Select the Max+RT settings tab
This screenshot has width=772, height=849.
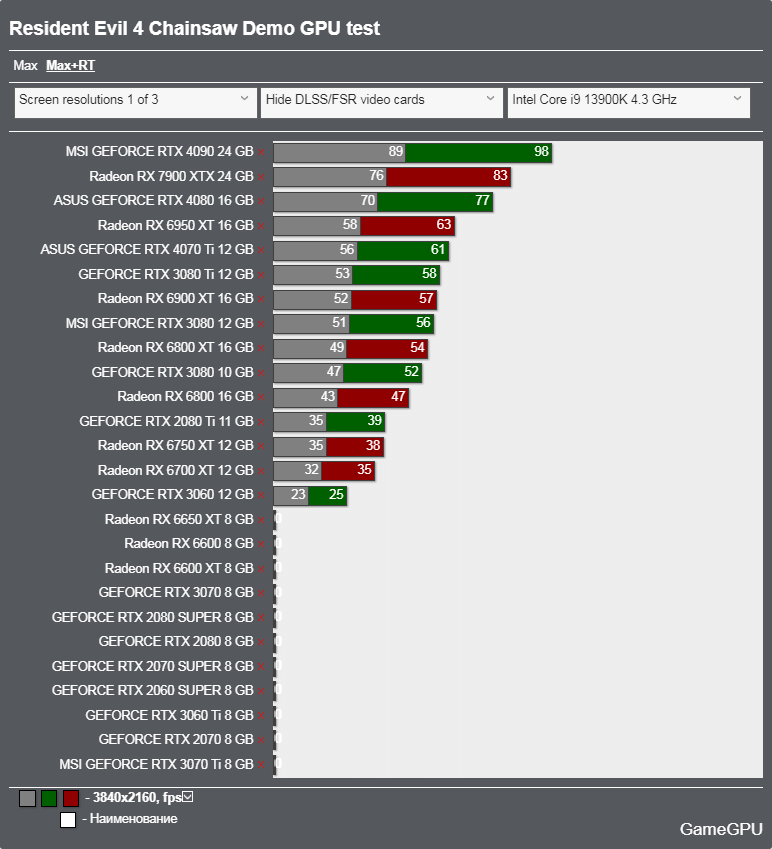(x=70, y=66)
